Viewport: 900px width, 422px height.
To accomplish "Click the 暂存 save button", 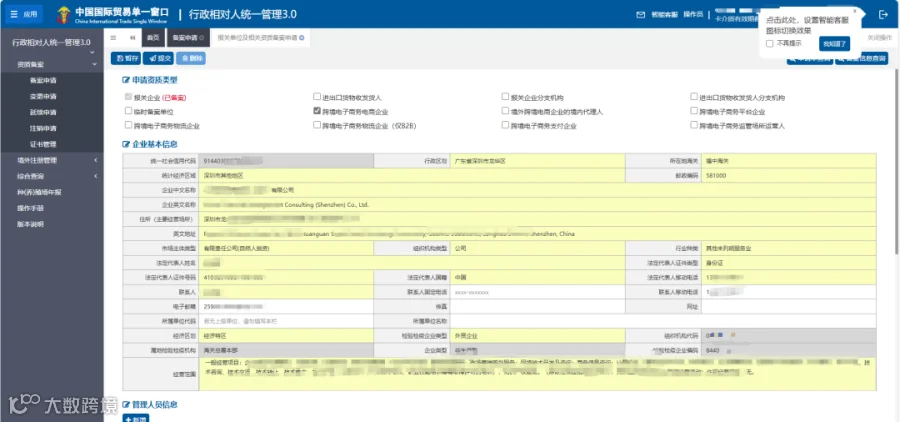I will (x=126, y=58).
